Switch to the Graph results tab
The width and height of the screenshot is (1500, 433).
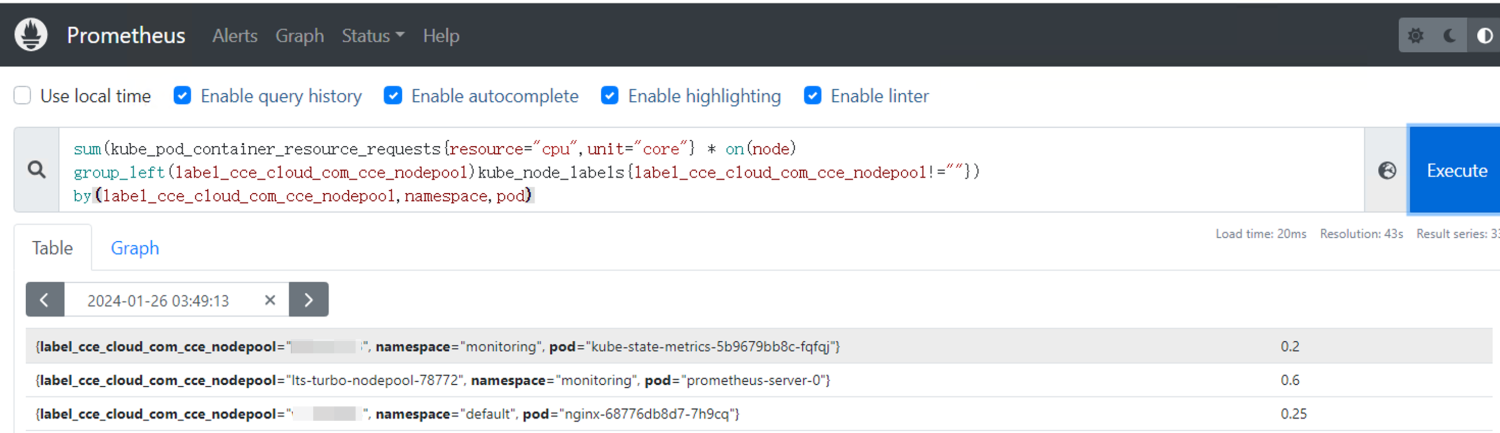135,248
